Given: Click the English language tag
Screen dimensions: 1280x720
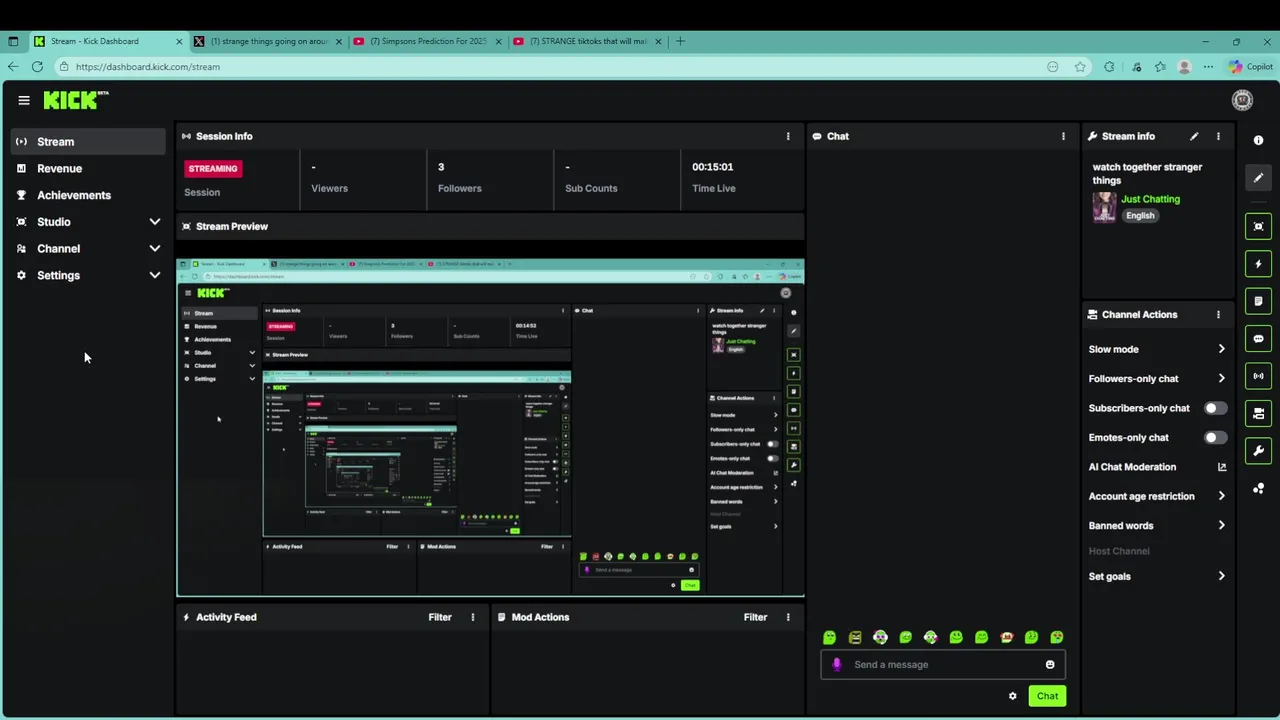Looking at the screenshot, I should [1140, 216].
